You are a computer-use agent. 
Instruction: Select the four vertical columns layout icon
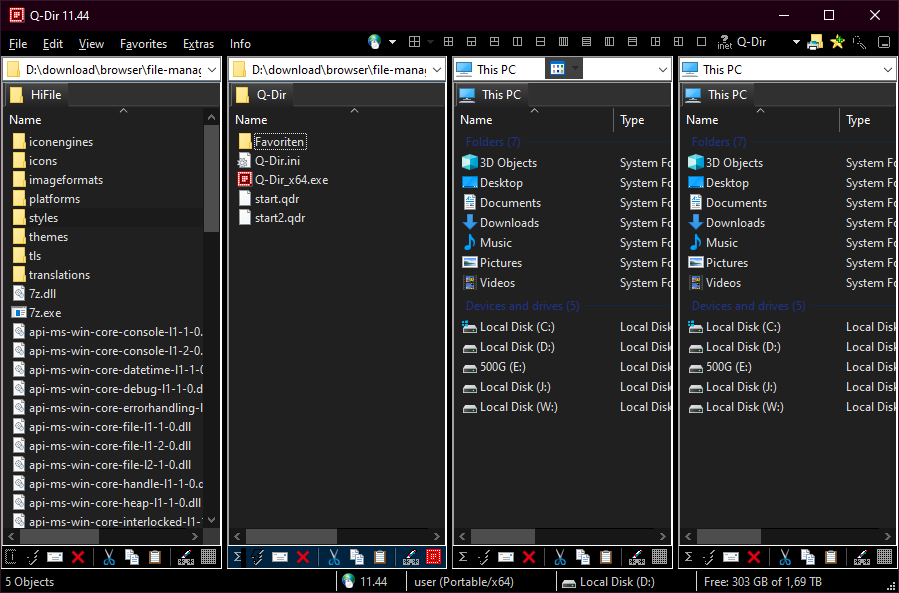(x=563, y=42)
